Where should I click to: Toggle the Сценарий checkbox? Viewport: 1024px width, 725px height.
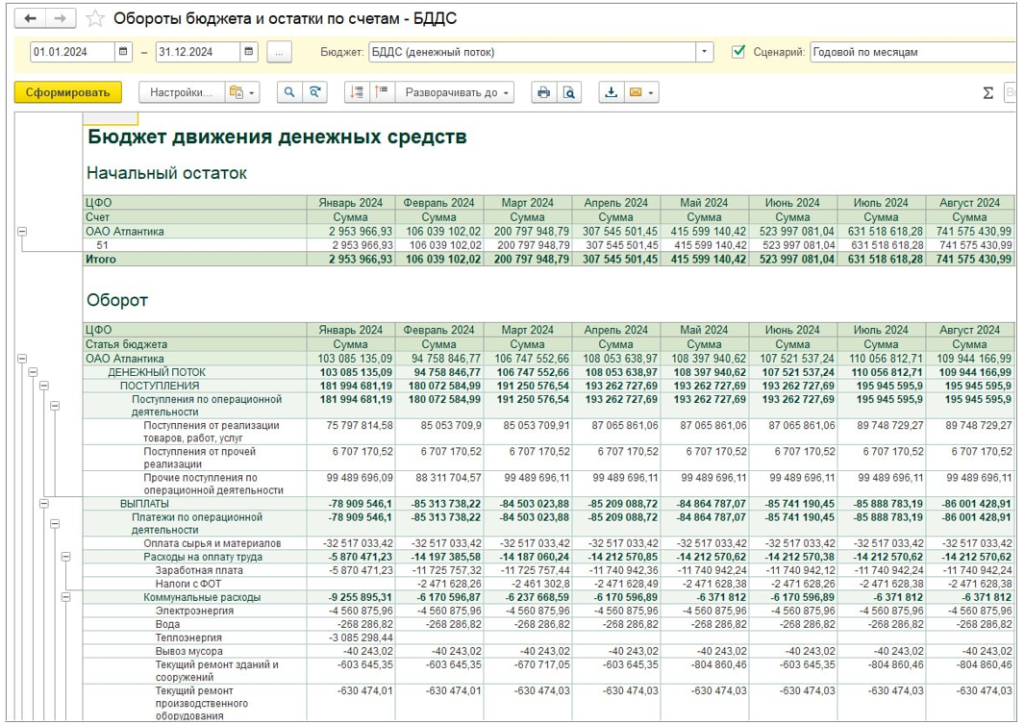(x=739, y=52)
